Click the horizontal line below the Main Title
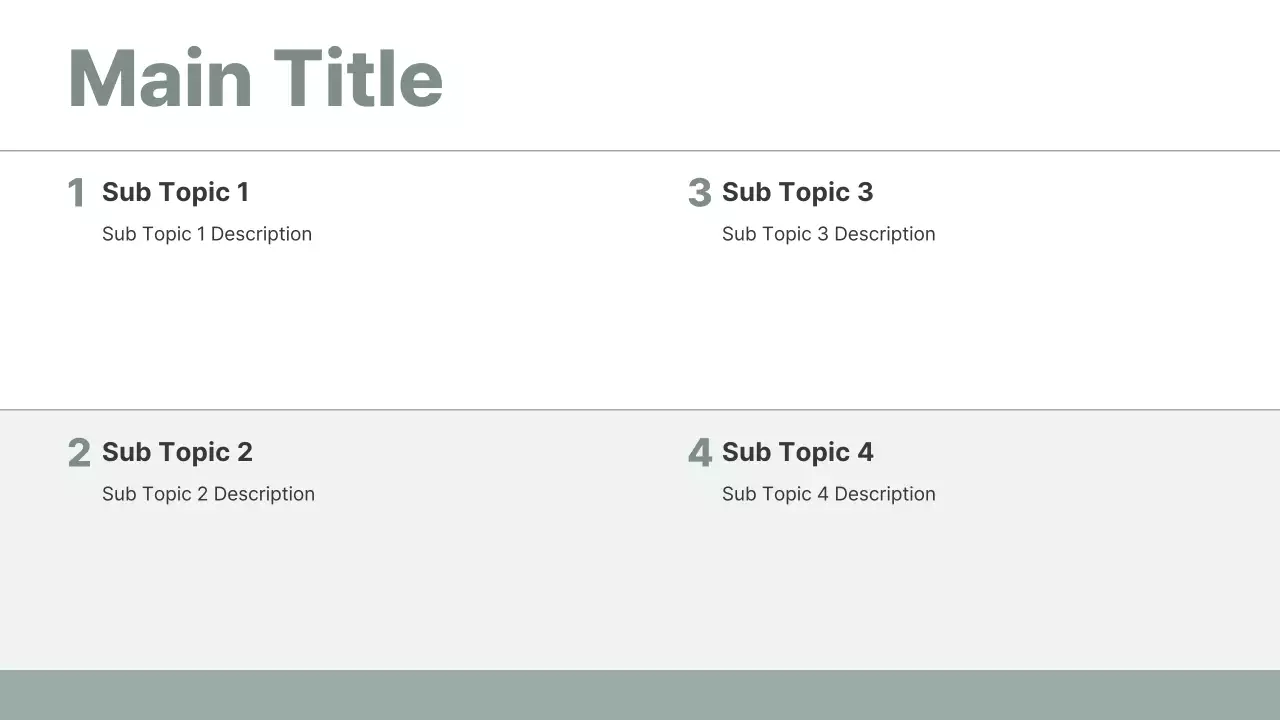1280x720 pixels. (640, 151)
